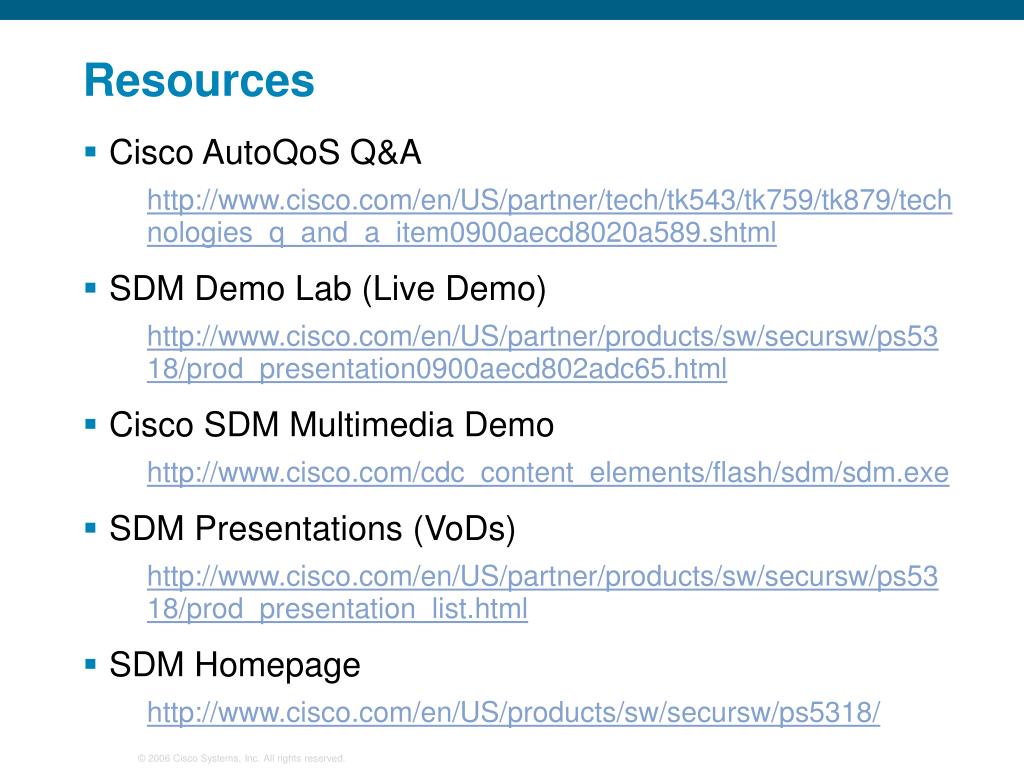Click the second line of the AutoQoS URL
The image size is (1024, 768).
[x=462, y=233]
